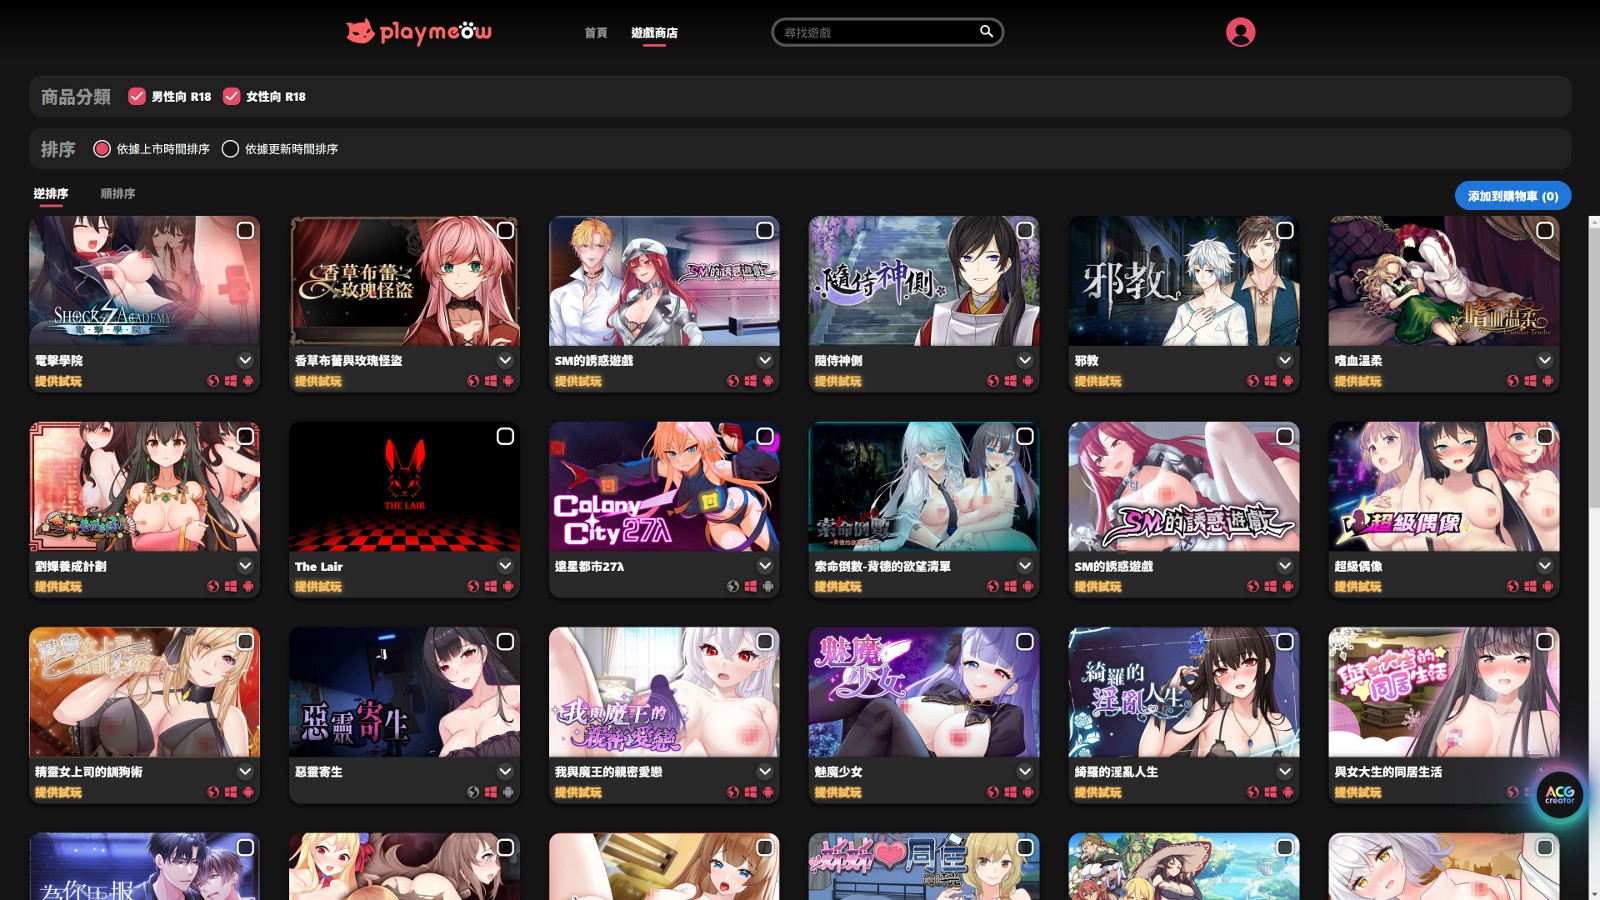Click the Windows platform icon on The Lair
Image resolution: width=1600 pixels, height=900 pixels.
(x=490, y=587)
